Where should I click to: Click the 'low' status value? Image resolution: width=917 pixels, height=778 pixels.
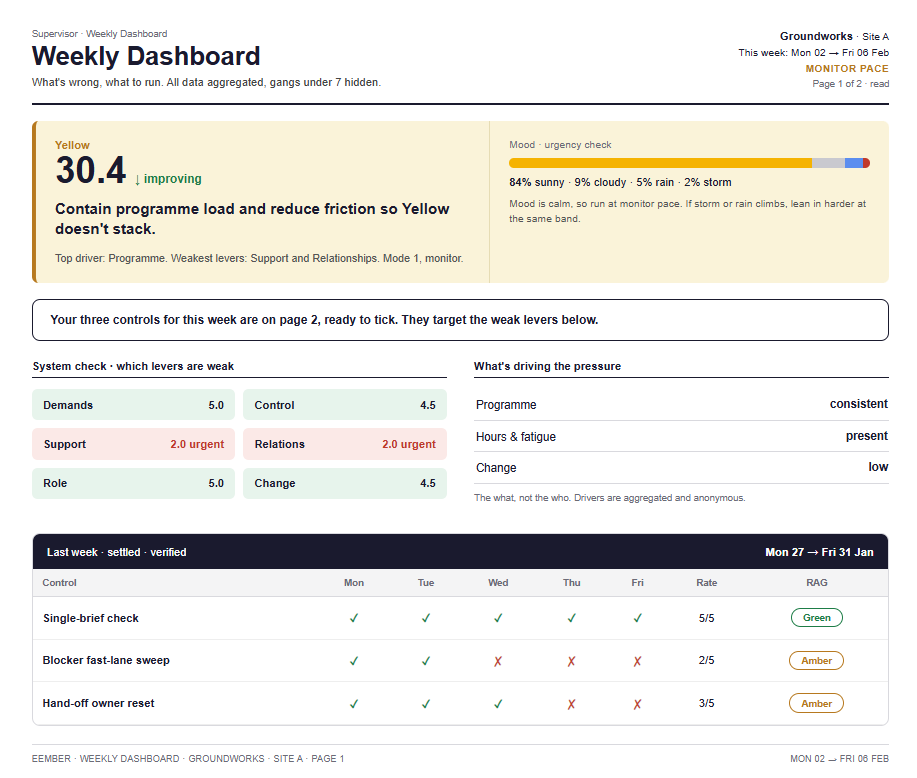878,467
